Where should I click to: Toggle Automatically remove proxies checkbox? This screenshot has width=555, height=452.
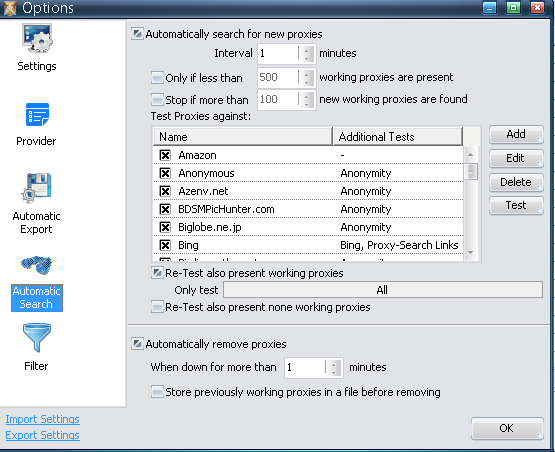(137, 344)
